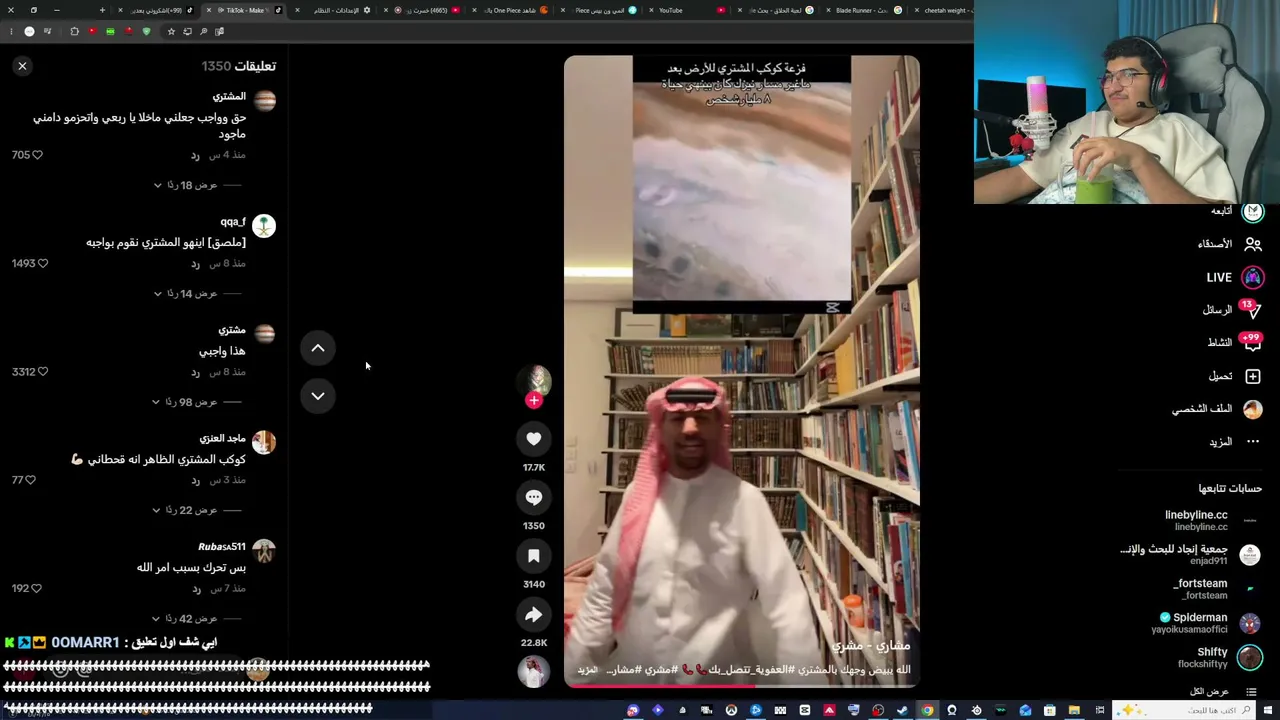Go to next video with down chevron
The width and height of the screenshot is (1280, 720).
click(x=318, y=396)
